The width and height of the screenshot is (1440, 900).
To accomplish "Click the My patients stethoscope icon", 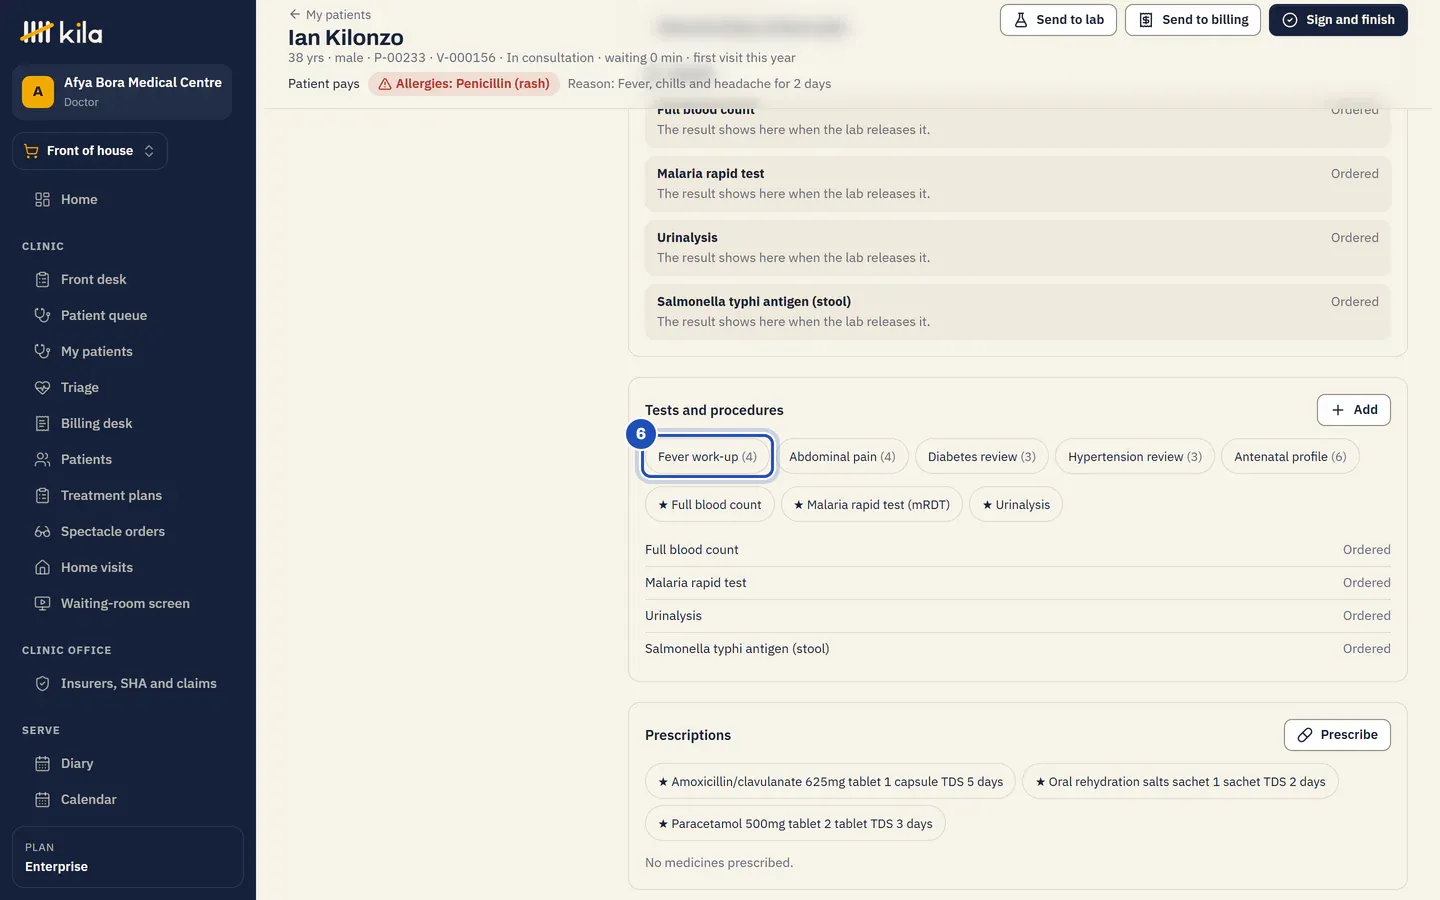I will click(42, 351).
